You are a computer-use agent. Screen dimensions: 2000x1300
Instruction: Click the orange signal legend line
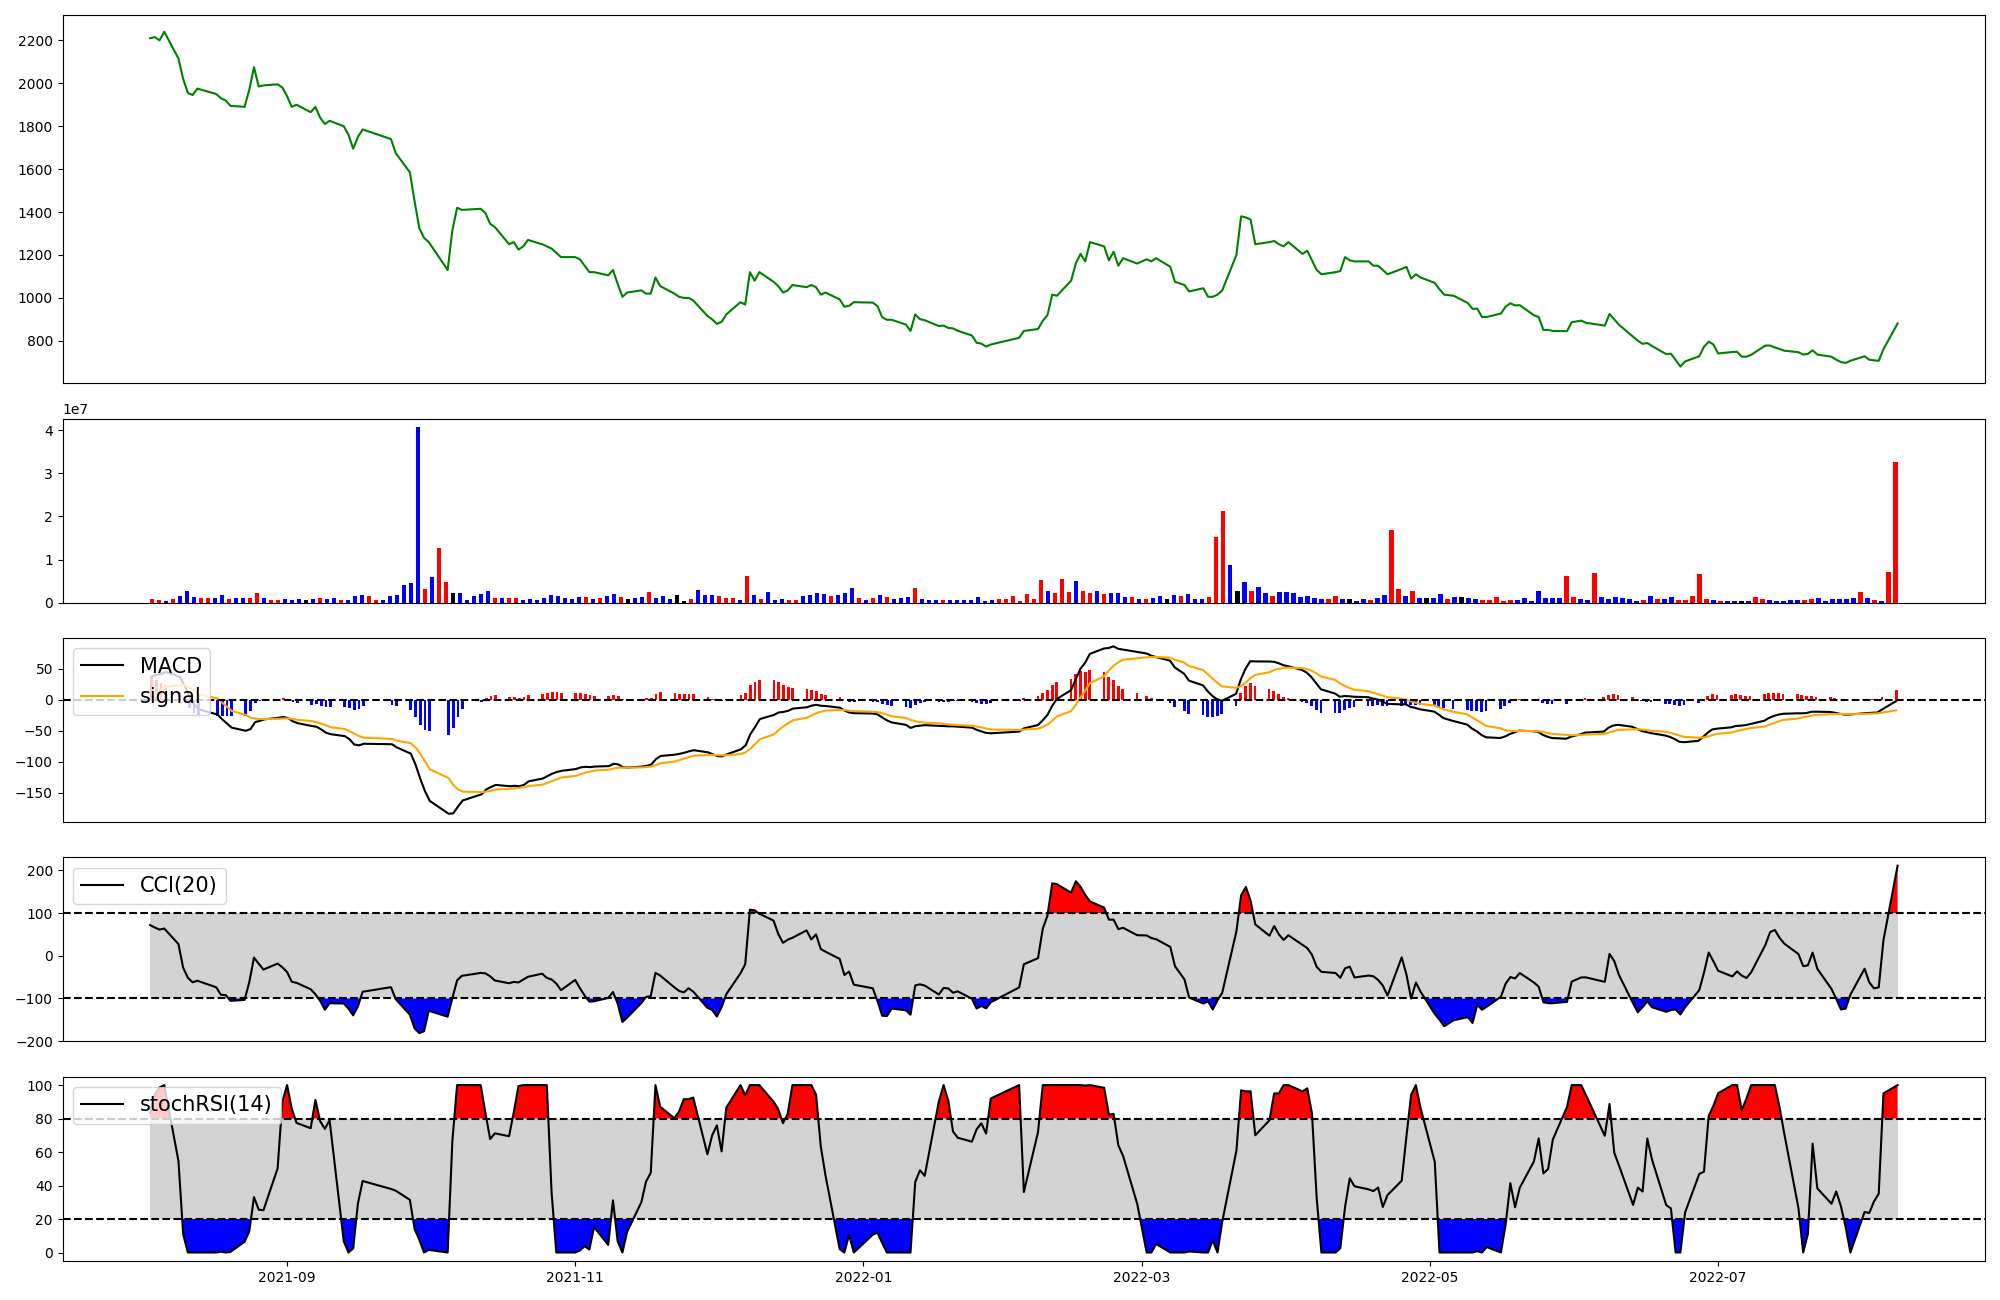(x=102, y=696)
